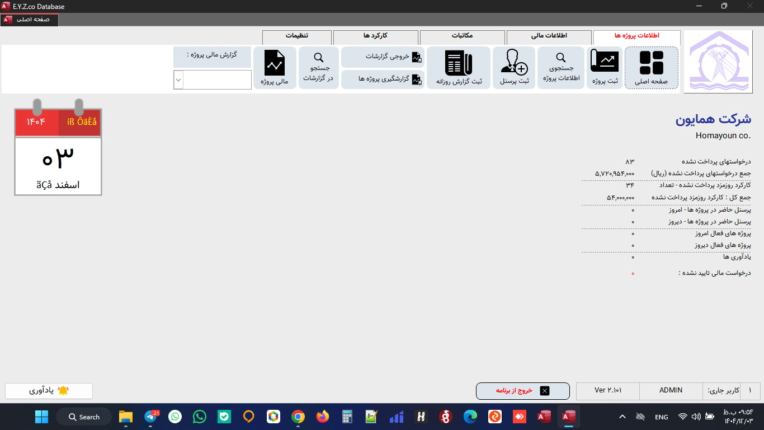The height and width of the screenshot is (430, 764).
Task: Click the یادآوری reminder button
Action: (x=49, y=391)
